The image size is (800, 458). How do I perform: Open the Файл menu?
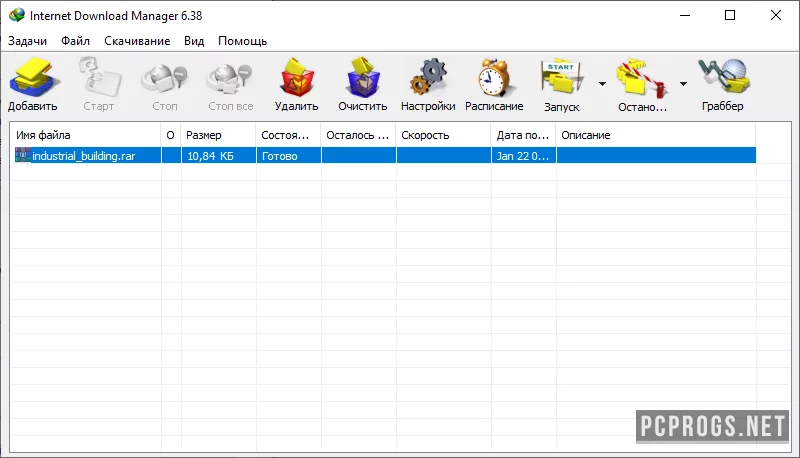coord(76,41)
